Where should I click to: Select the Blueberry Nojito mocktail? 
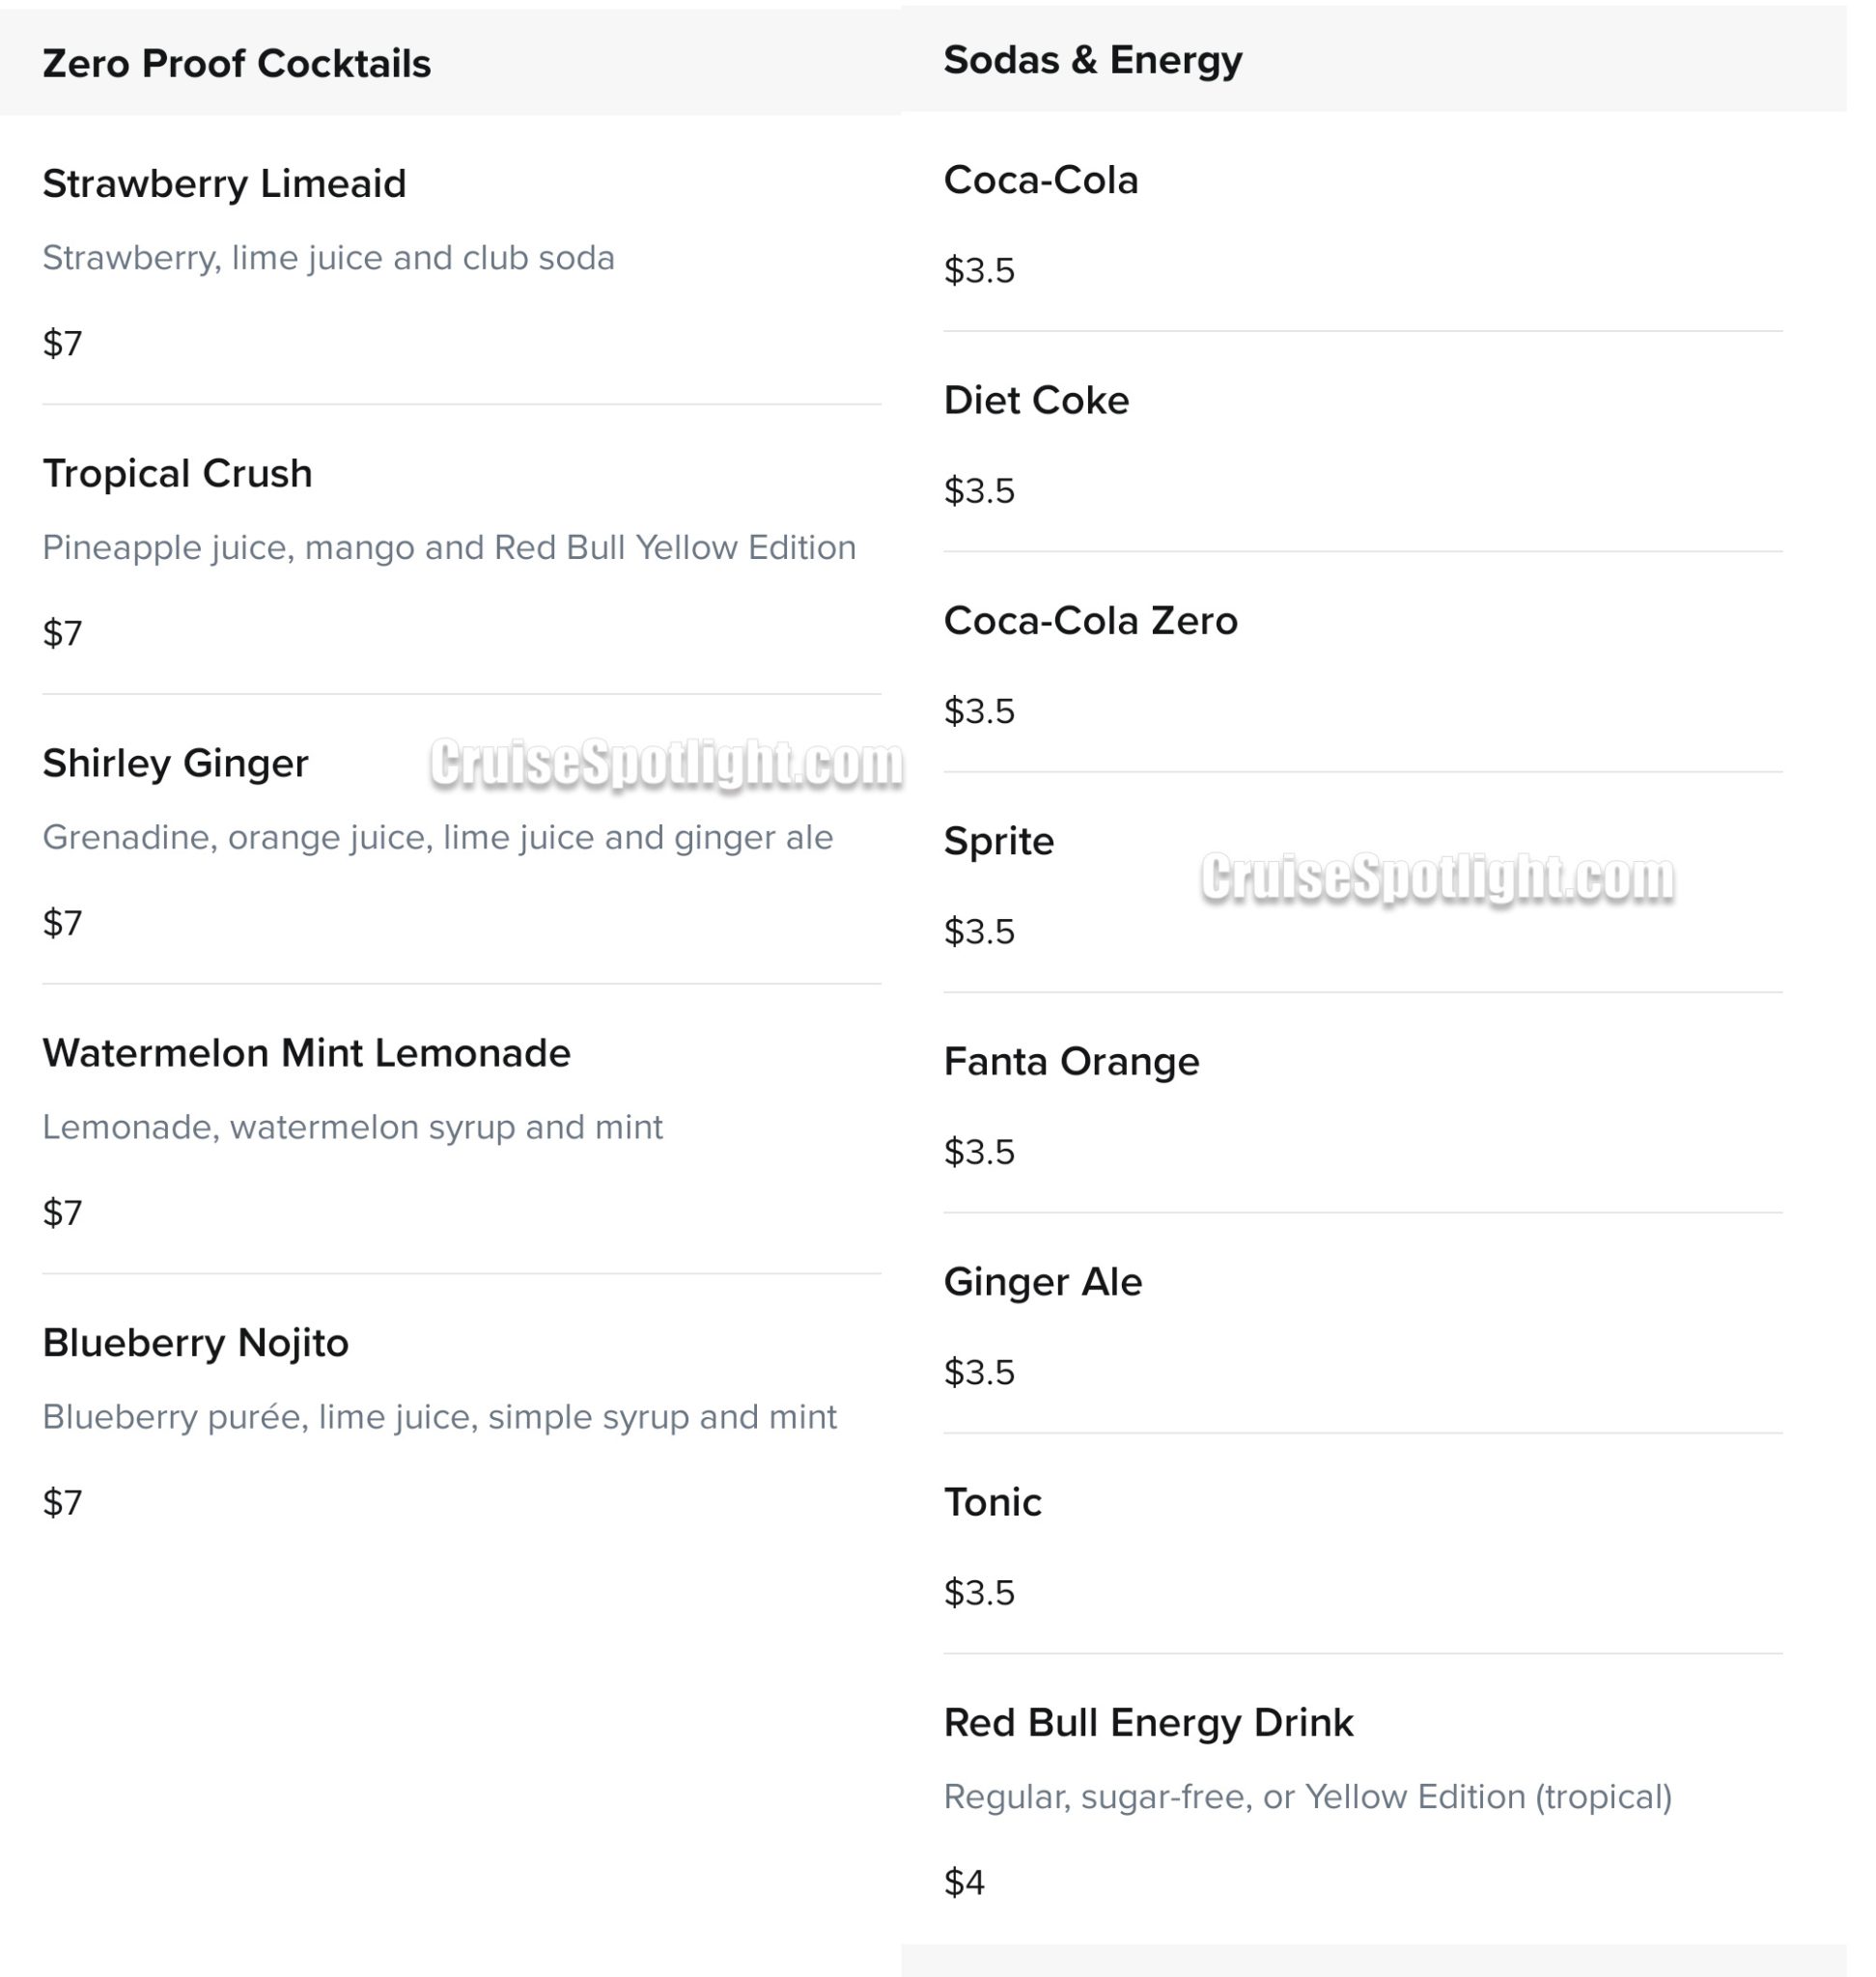(195, 1344)
